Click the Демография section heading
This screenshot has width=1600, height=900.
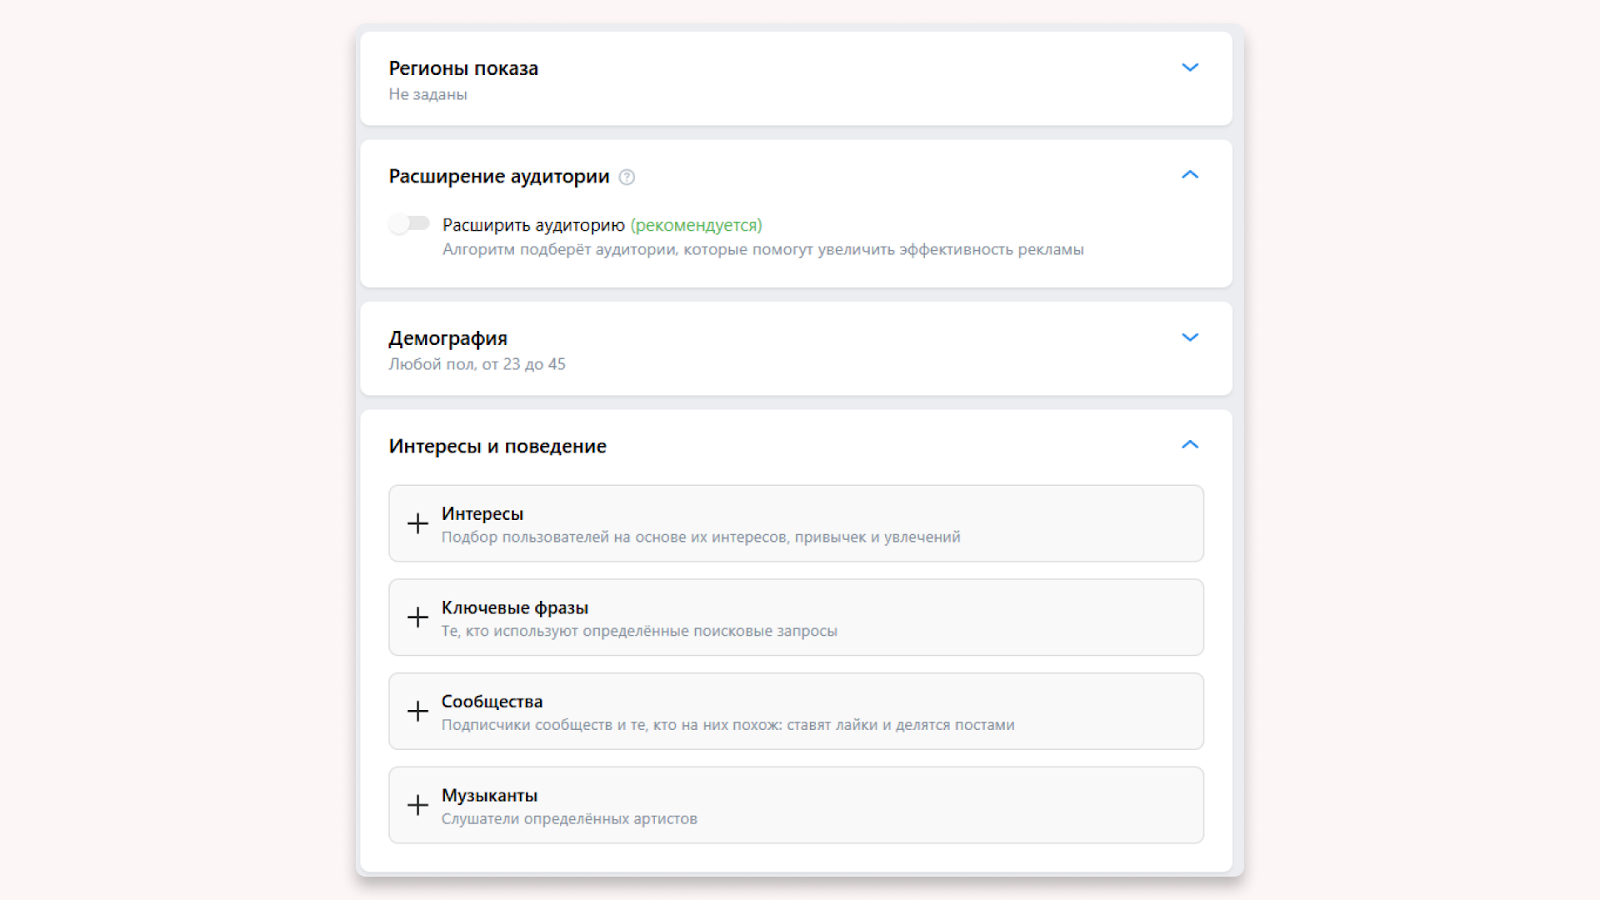[448, 339]
